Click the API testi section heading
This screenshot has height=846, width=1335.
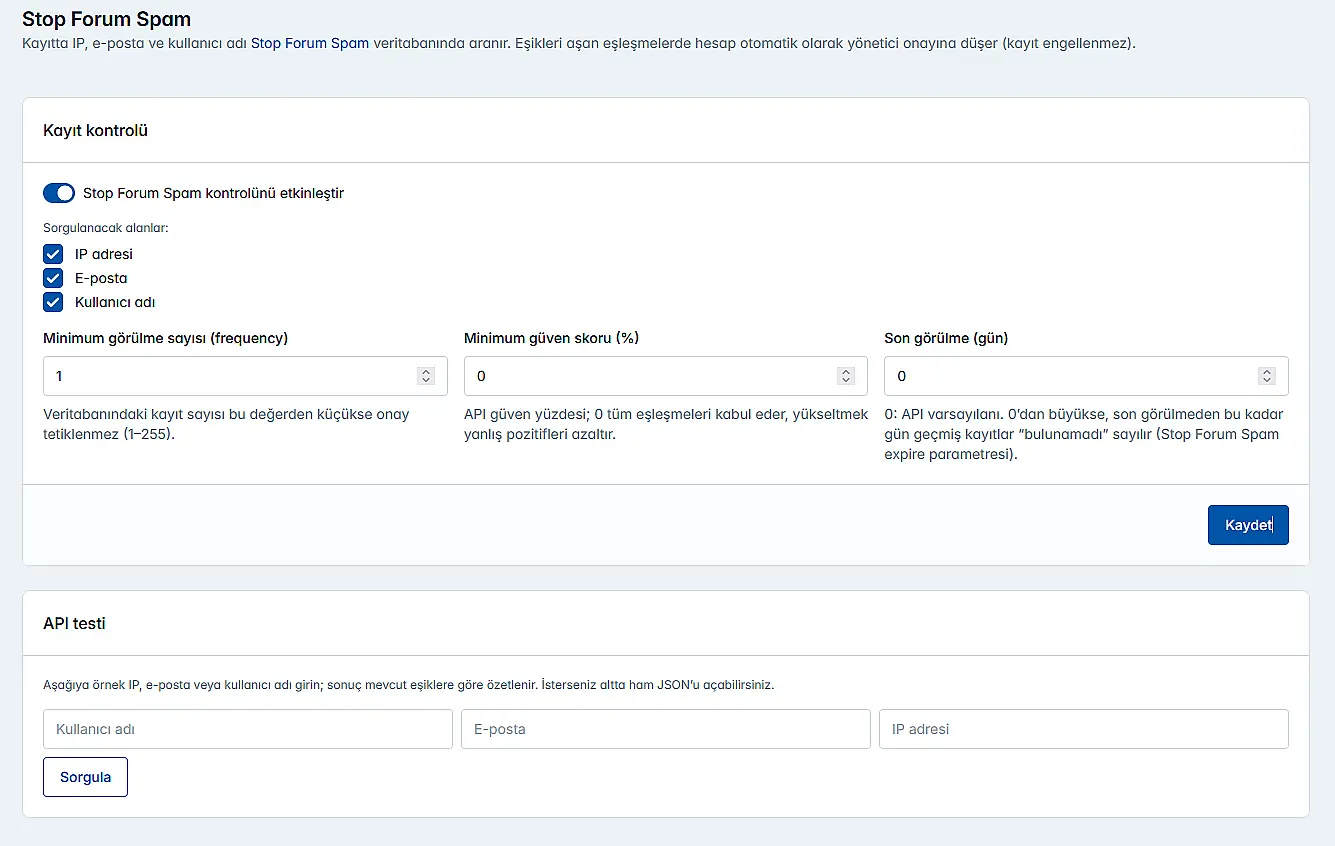tap(74, 623)
